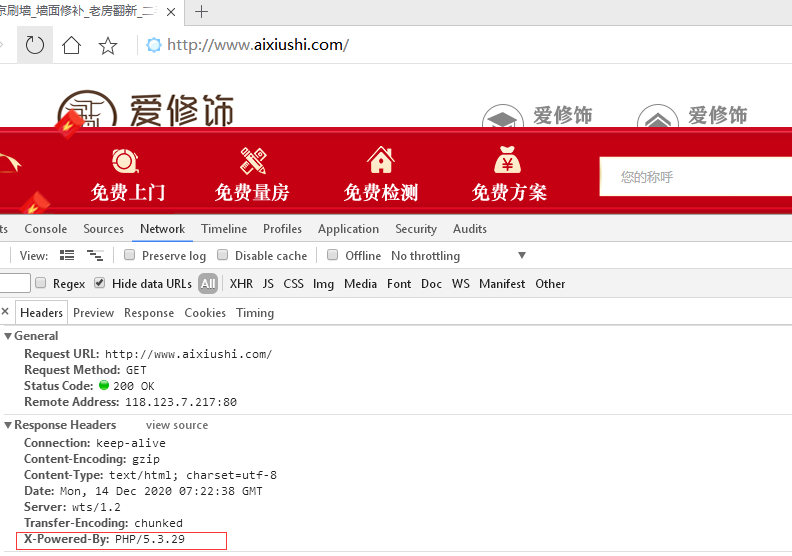Click the site security icon before the URL
This screenshot has height=556, width=792.
pyautogui.click(x=154, y=45)
